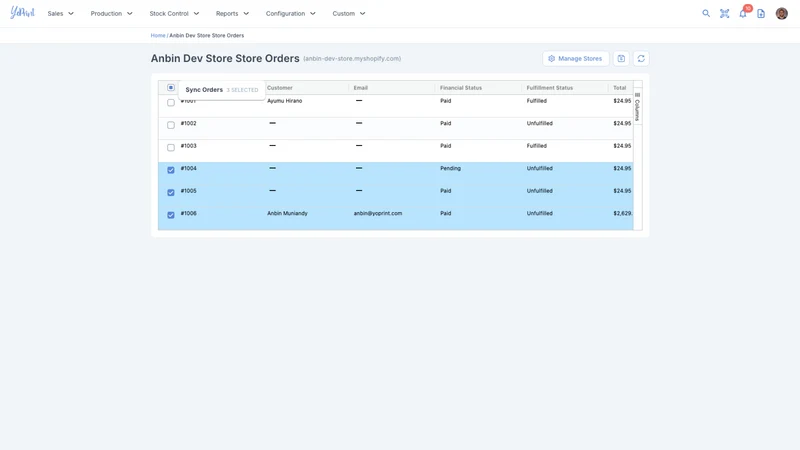800x450 pixels.
Task: Click Fulfilled status in order #1003 row
Action: (x=536, y=146)
